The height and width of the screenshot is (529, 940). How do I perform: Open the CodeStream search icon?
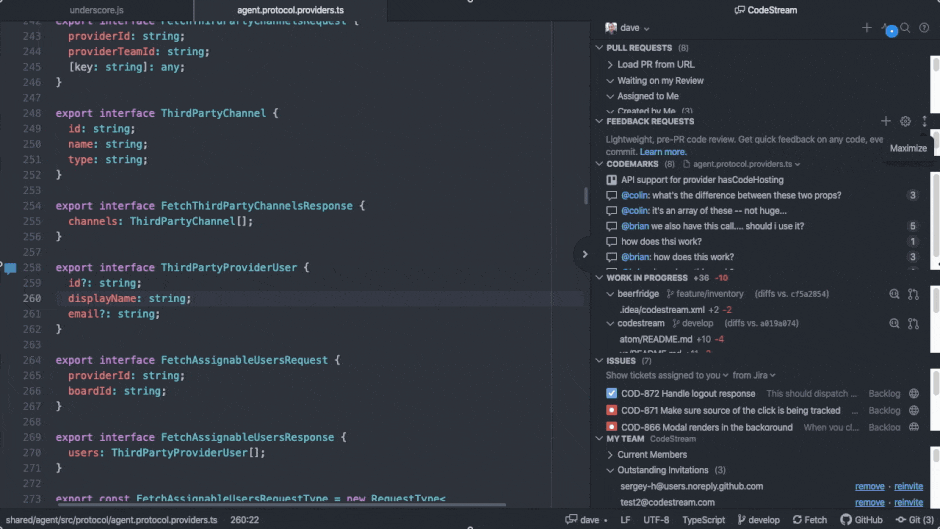(x=905, y=28)
